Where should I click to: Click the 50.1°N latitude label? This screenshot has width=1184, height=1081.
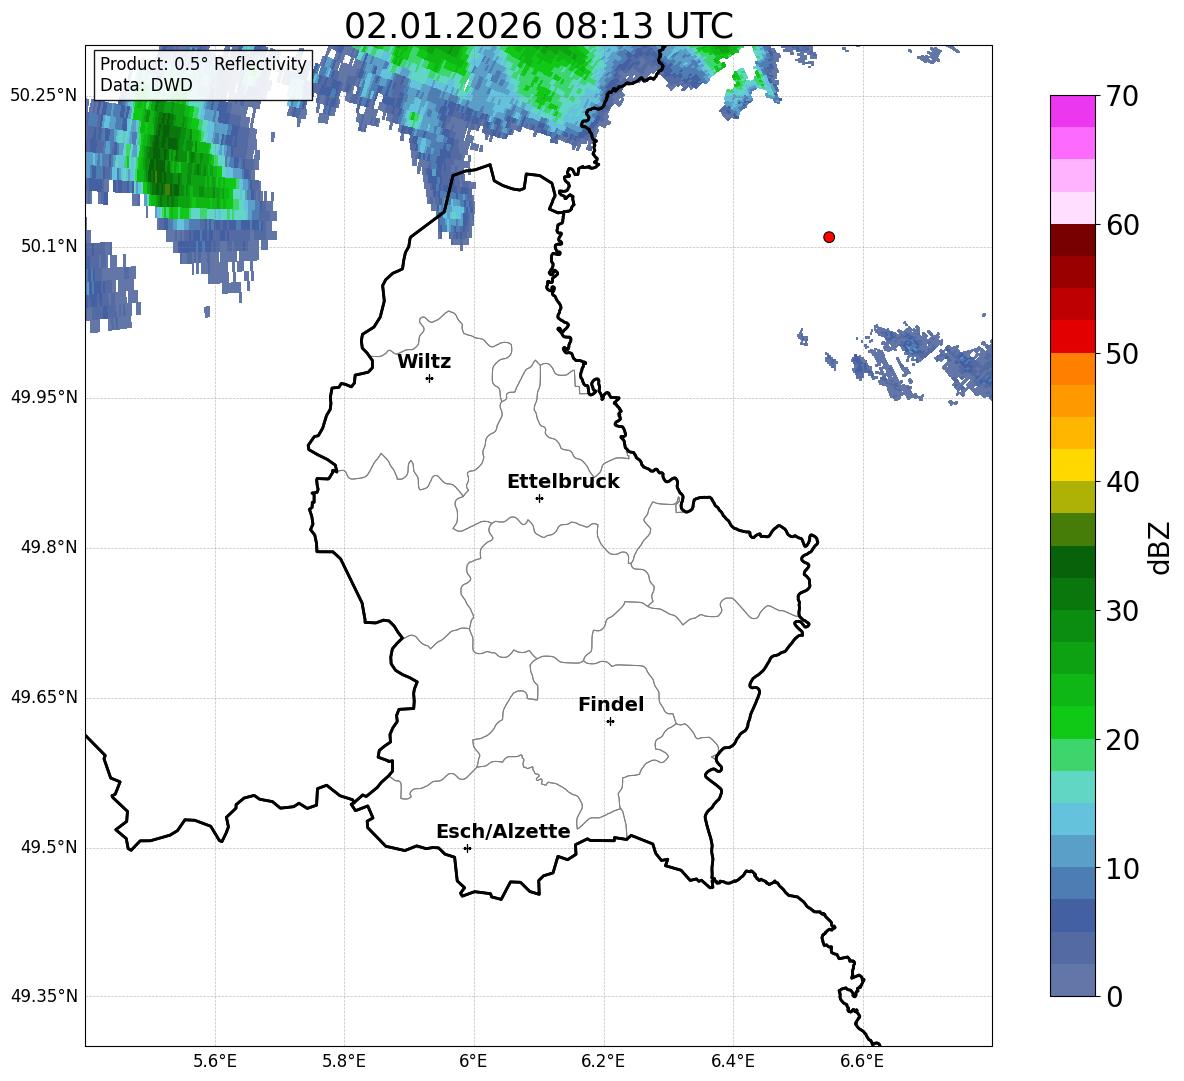49,246
